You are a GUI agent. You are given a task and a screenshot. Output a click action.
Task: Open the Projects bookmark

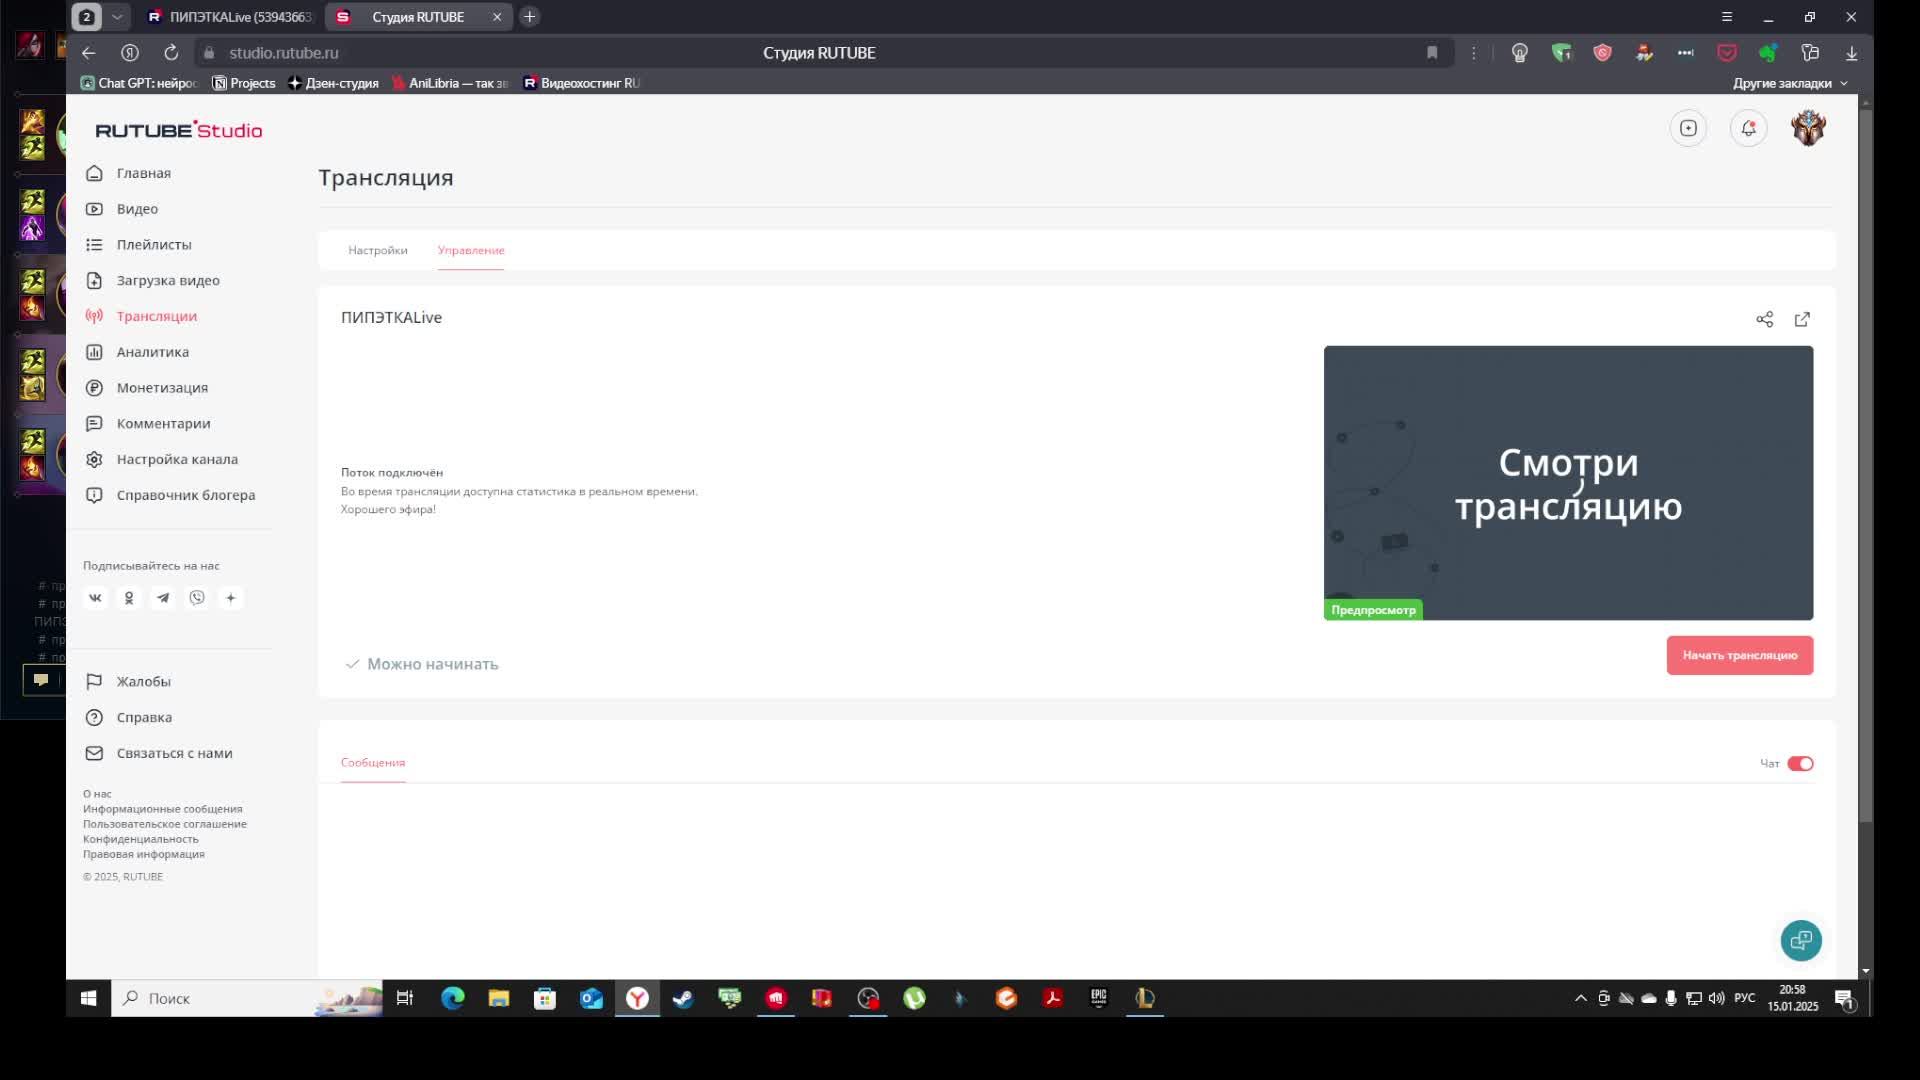[243, 83]
